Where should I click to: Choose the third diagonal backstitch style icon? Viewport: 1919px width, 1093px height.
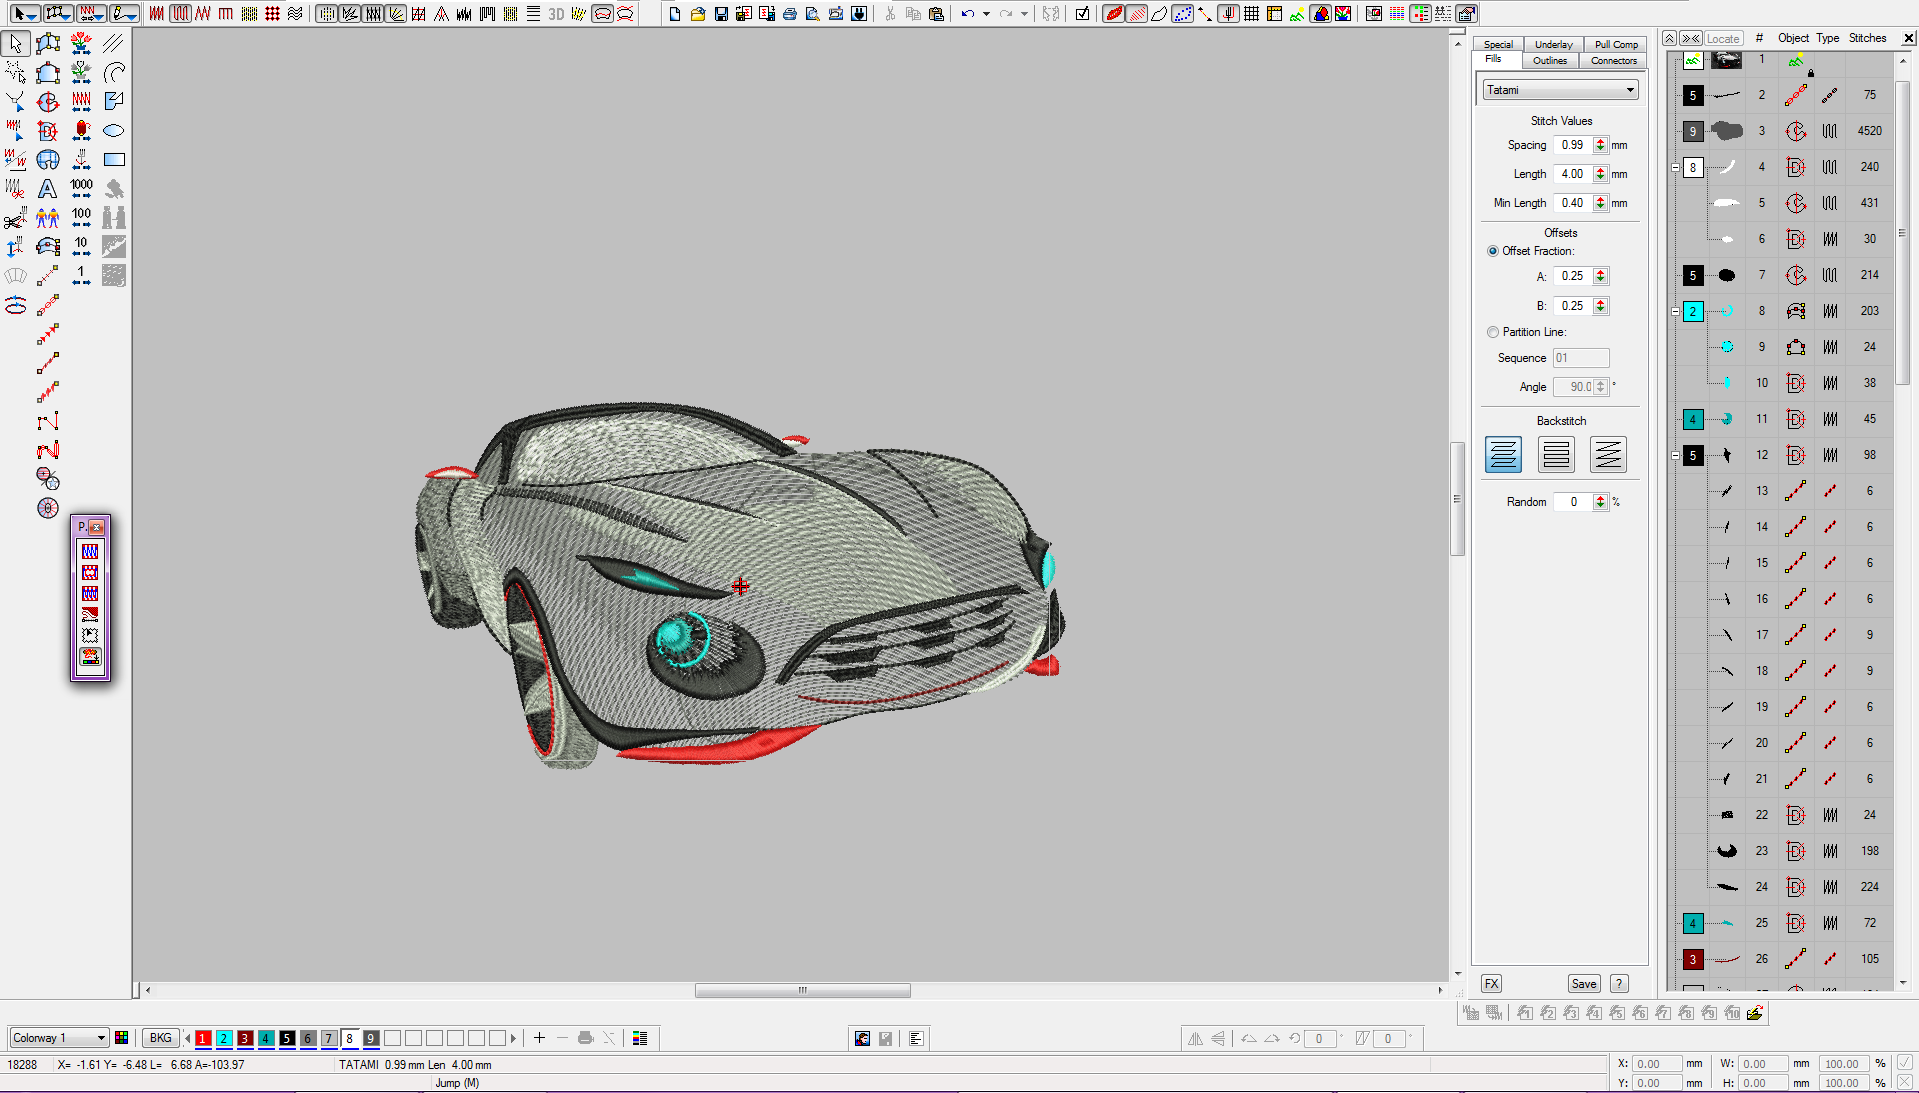click(1607, 455)
